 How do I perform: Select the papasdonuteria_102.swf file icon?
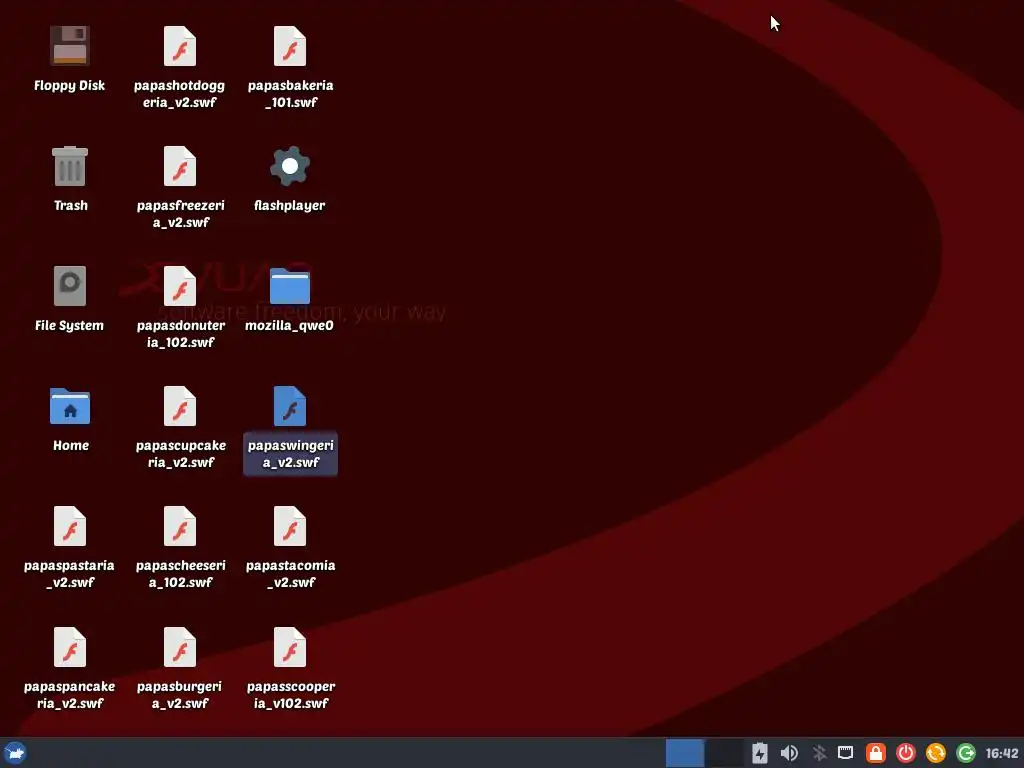(x=180, y=286)
